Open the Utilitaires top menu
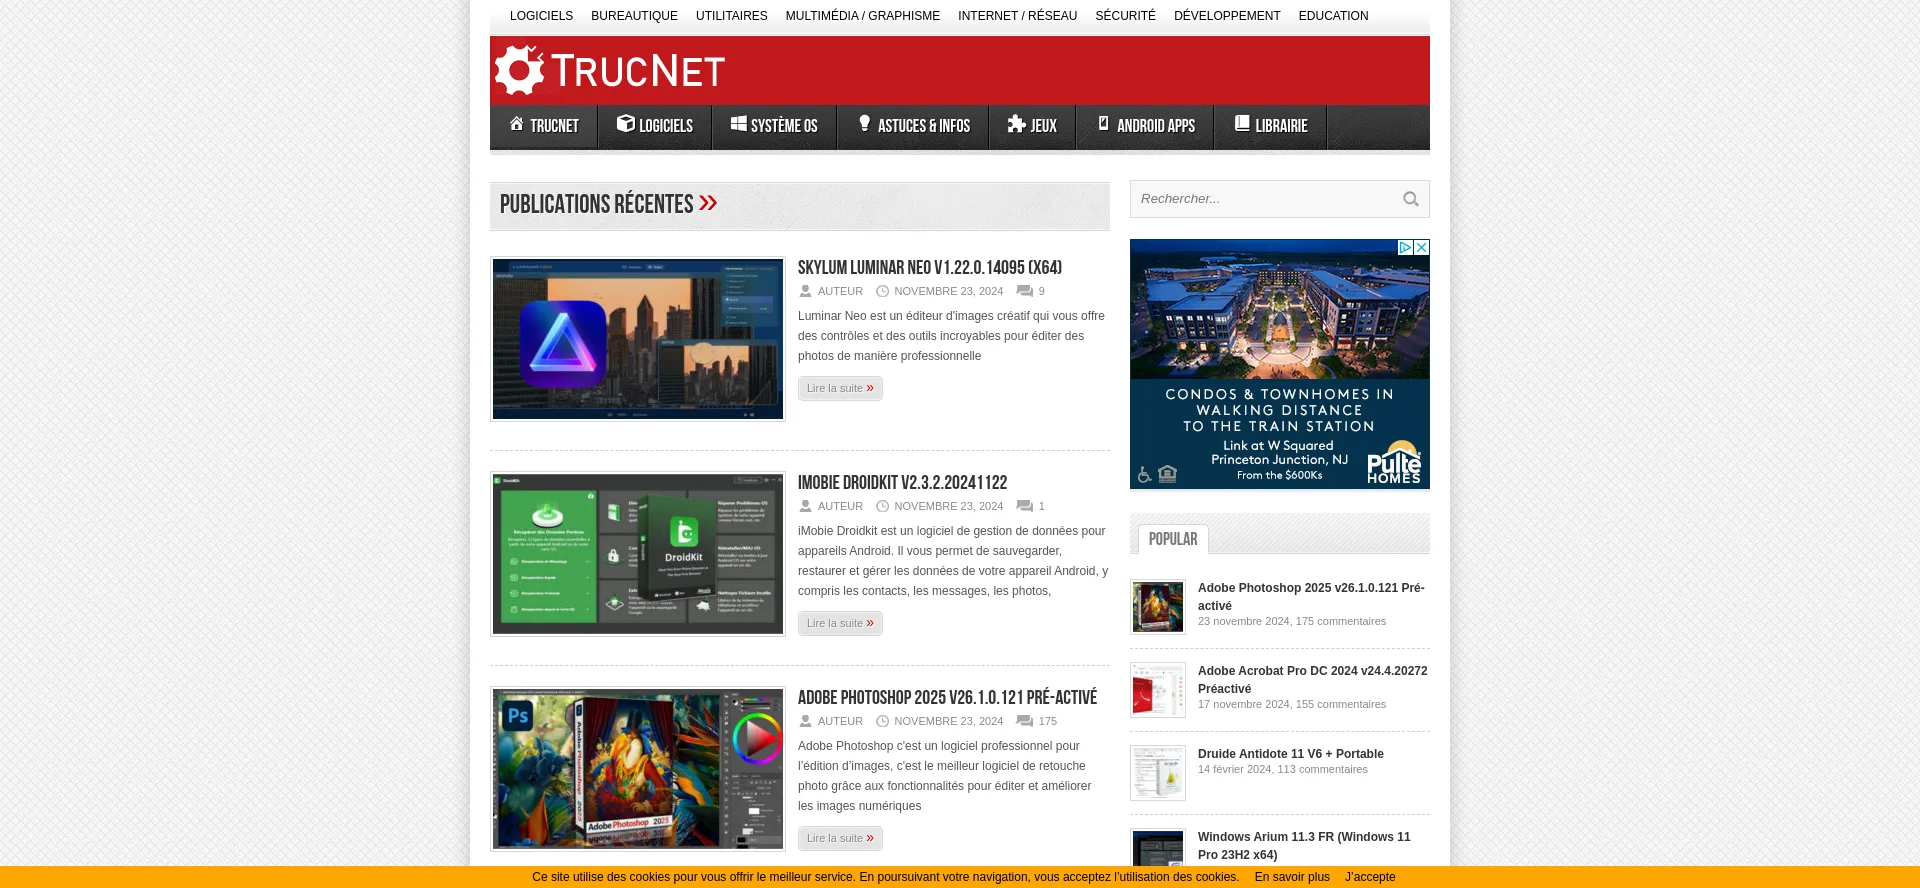Viewport: 1920px width, 888px height. pos(732,16)
